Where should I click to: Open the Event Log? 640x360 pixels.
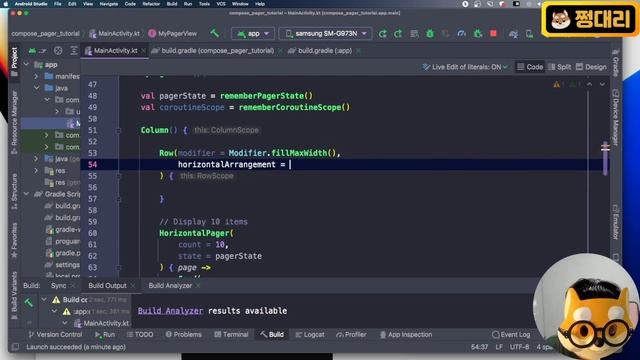pyautogui.click(x=511, y=334)
